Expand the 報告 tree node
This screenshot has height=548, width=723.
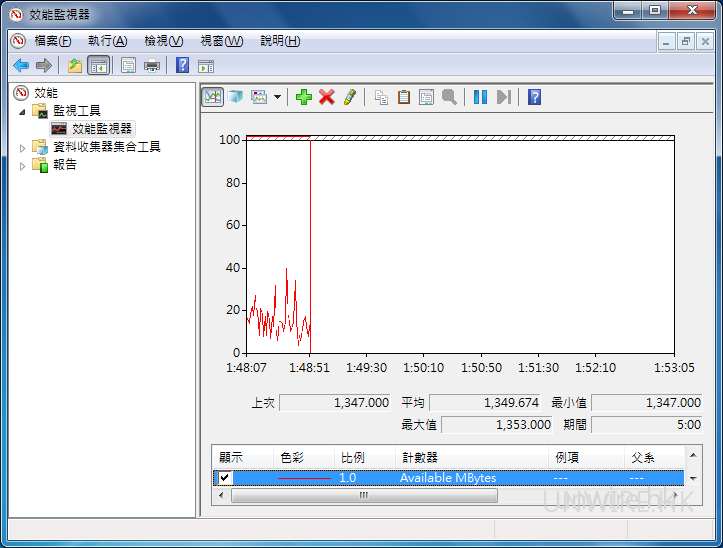point(23,165)
